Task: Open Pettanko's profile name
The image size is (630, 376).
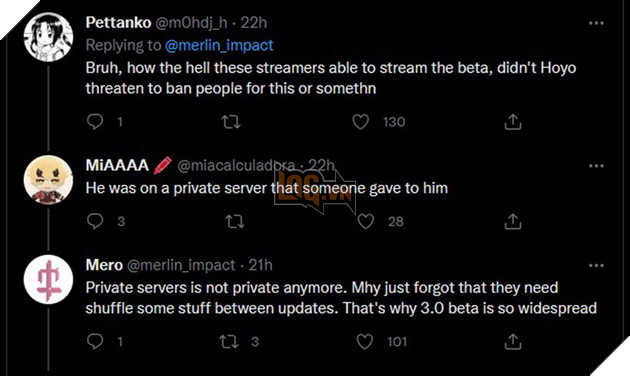Action: coord(118,22)
